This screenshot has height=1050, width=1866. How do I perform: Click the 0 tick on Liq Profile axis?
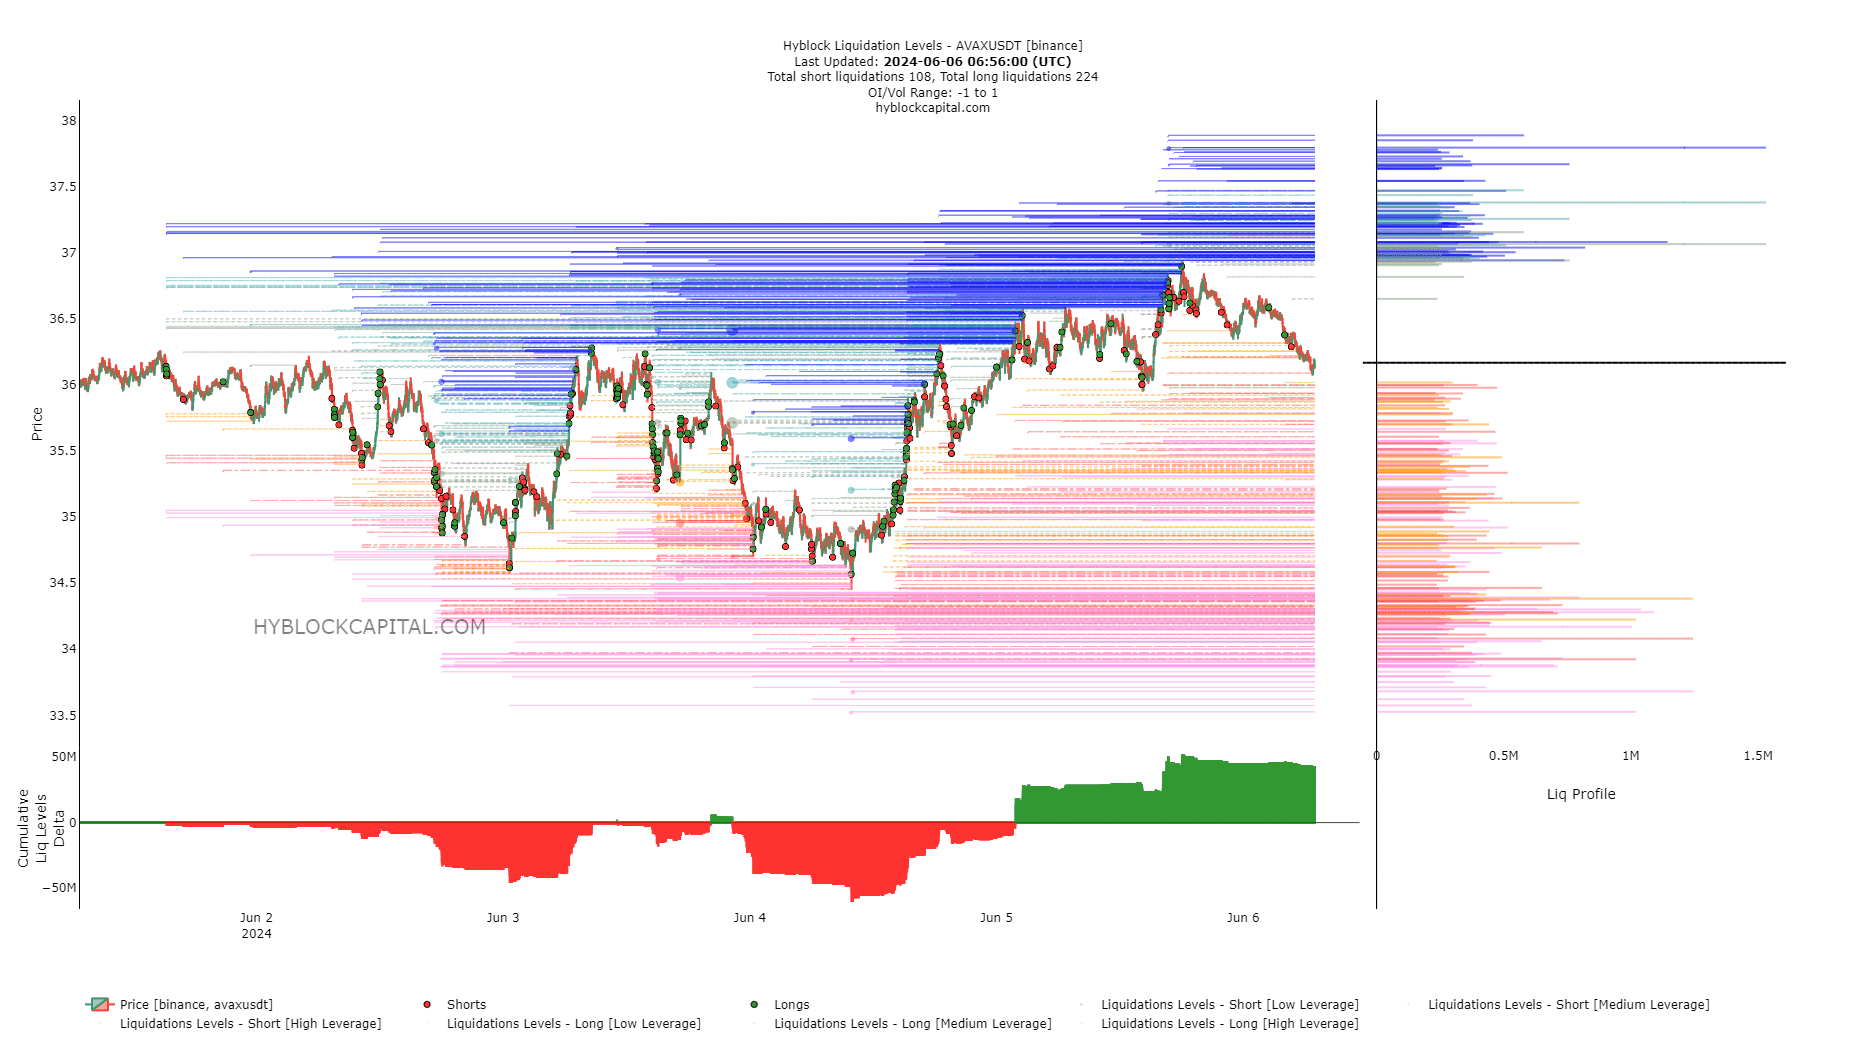pyautogui.click(x=1377, y=755)
